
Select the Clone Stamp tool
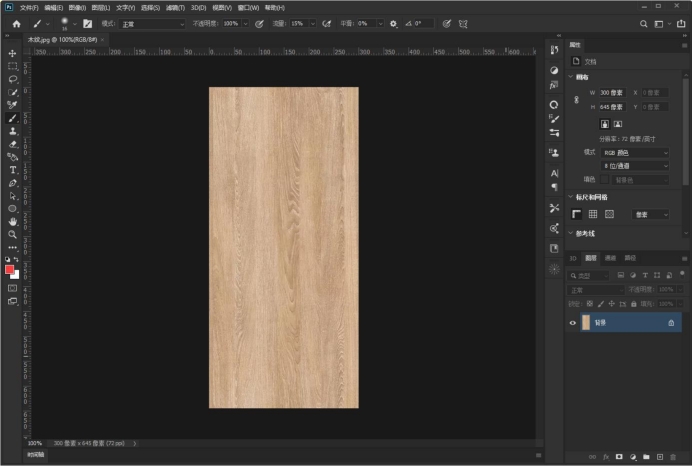coord(12,131)
